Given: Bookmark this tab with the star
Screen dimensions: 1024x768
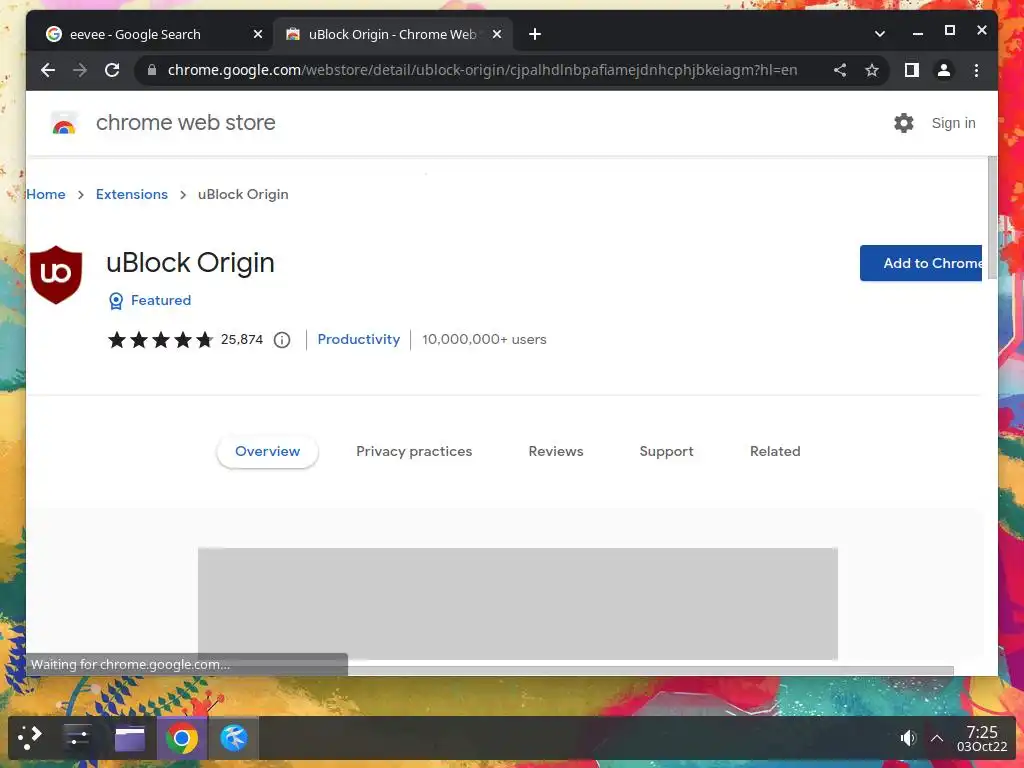Looking at the screenshot, I should pos(872,70).
